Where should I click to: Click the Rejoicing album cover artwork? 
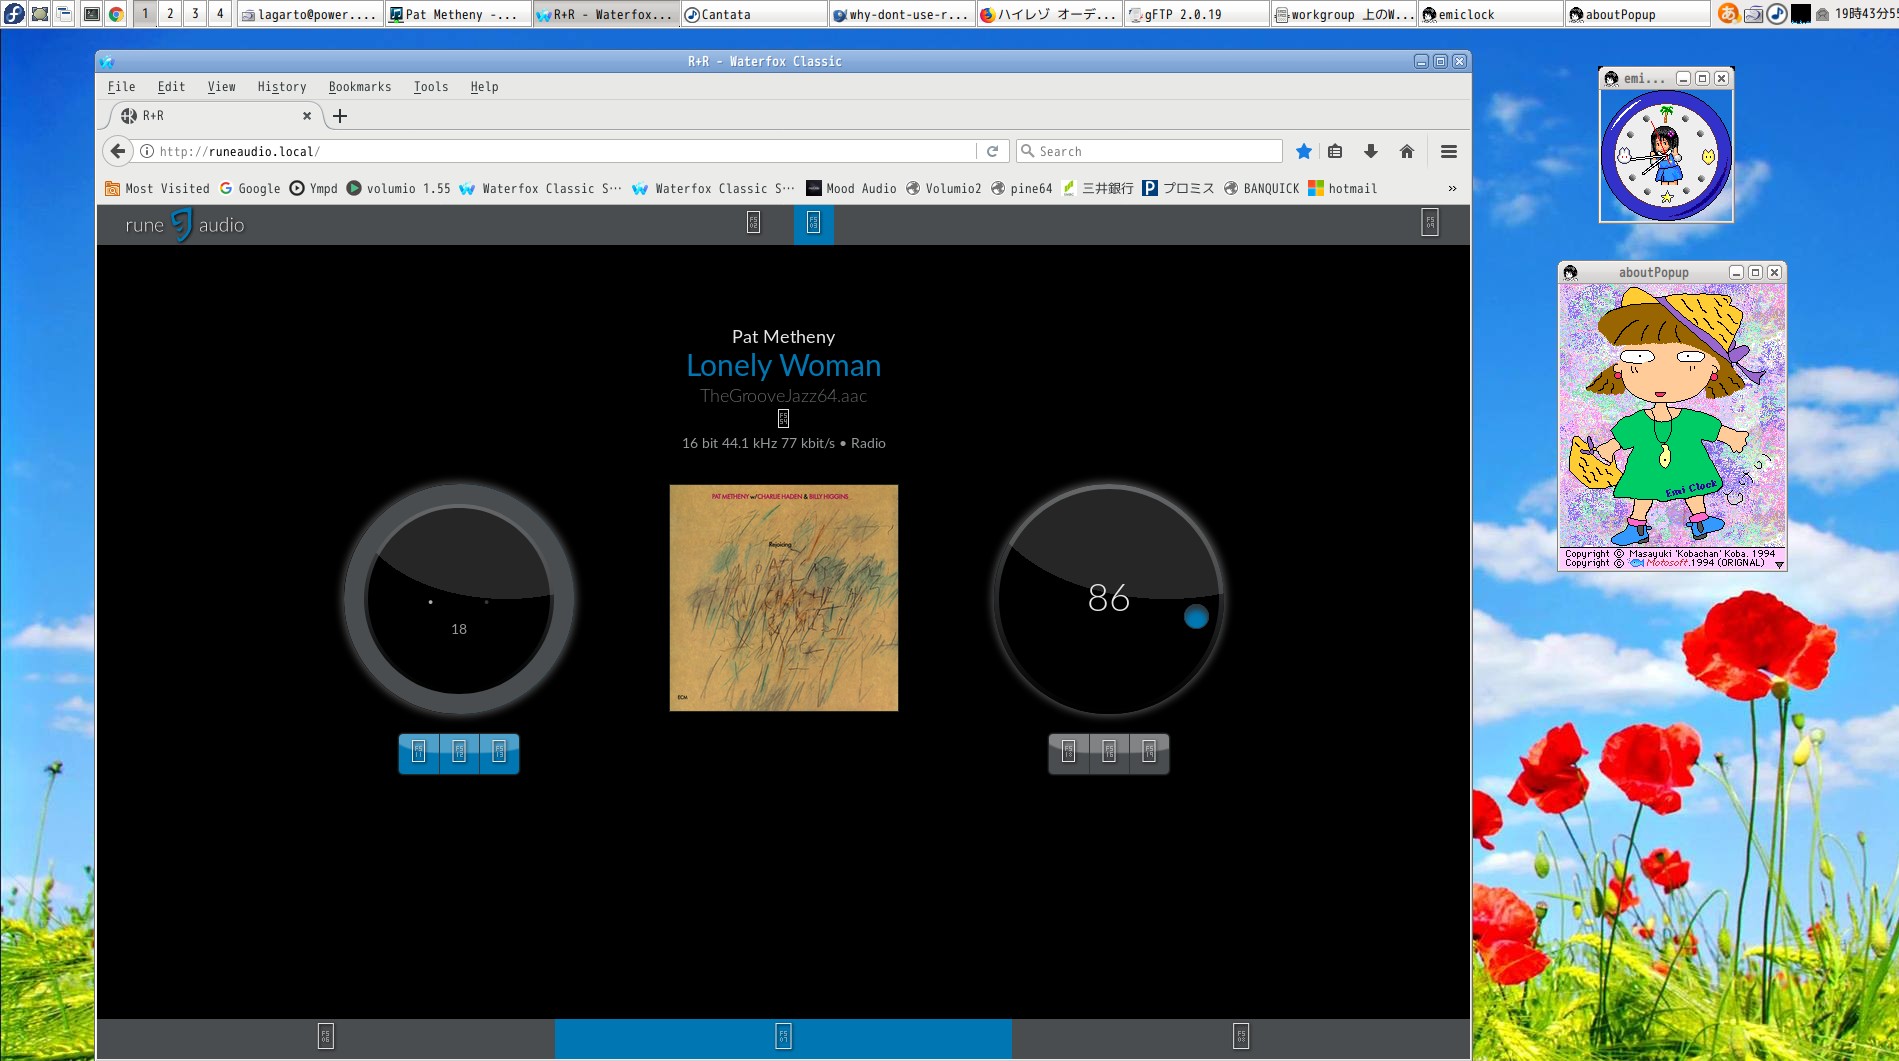coord(783,598)
